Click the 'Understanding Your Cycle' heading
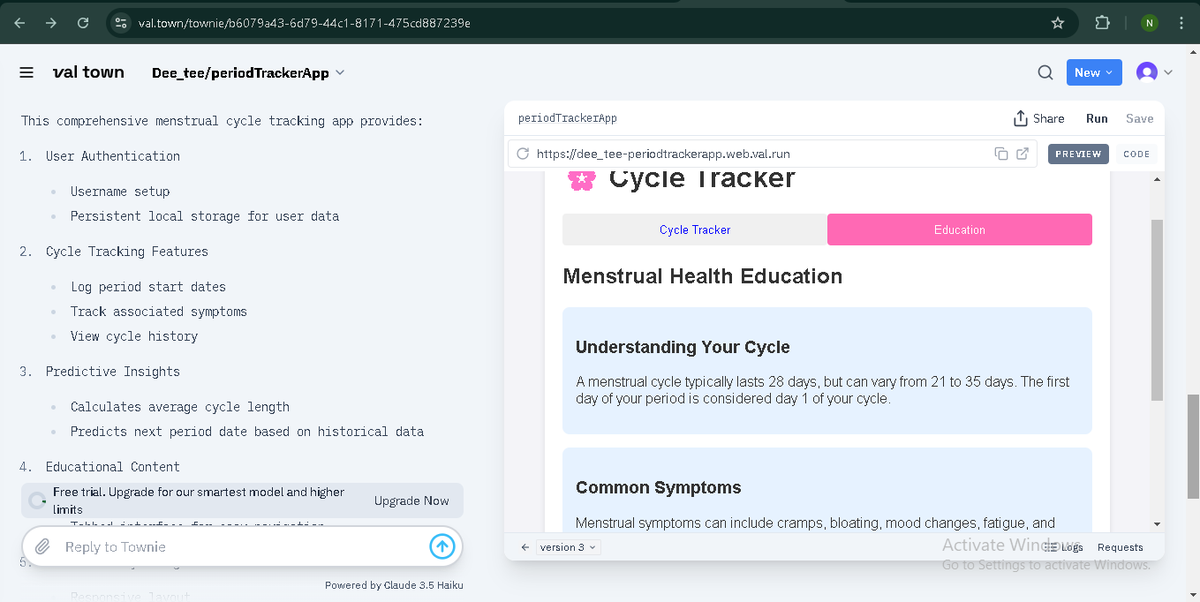This screenshot has width=1200, height=602. 683,347
